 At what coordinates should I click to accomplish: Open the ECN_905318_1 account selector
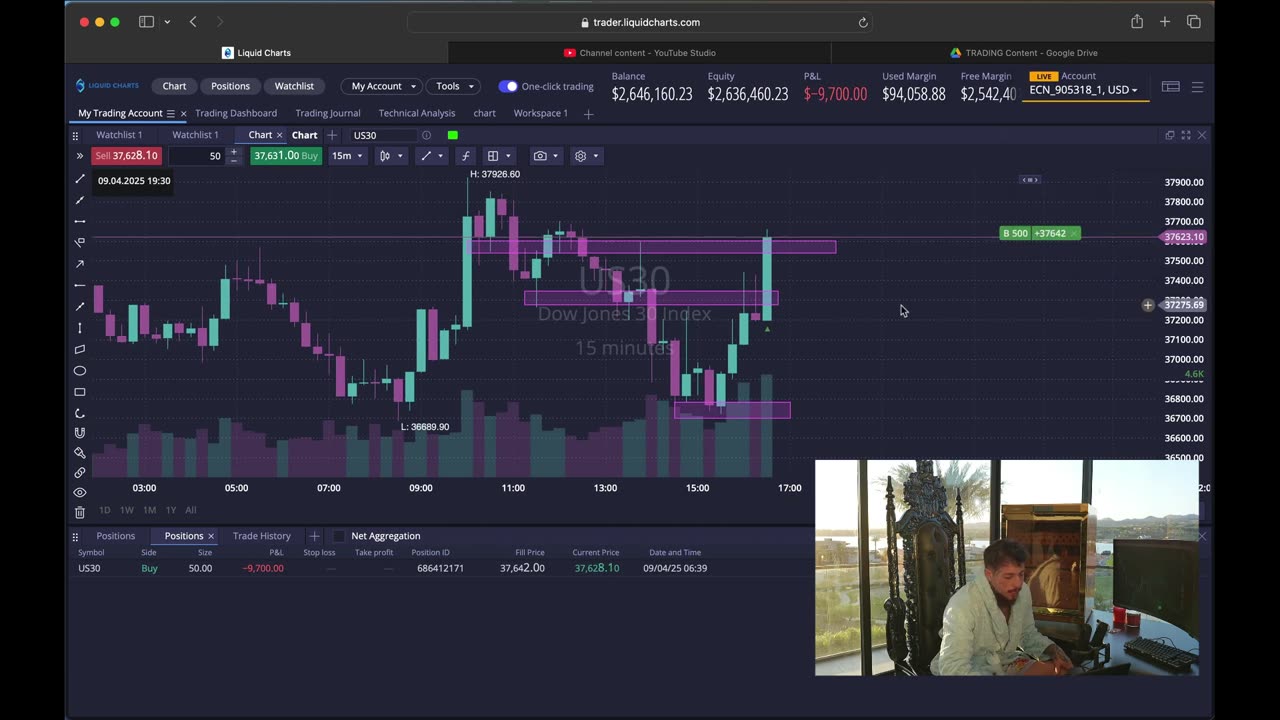coord(1083,90)
